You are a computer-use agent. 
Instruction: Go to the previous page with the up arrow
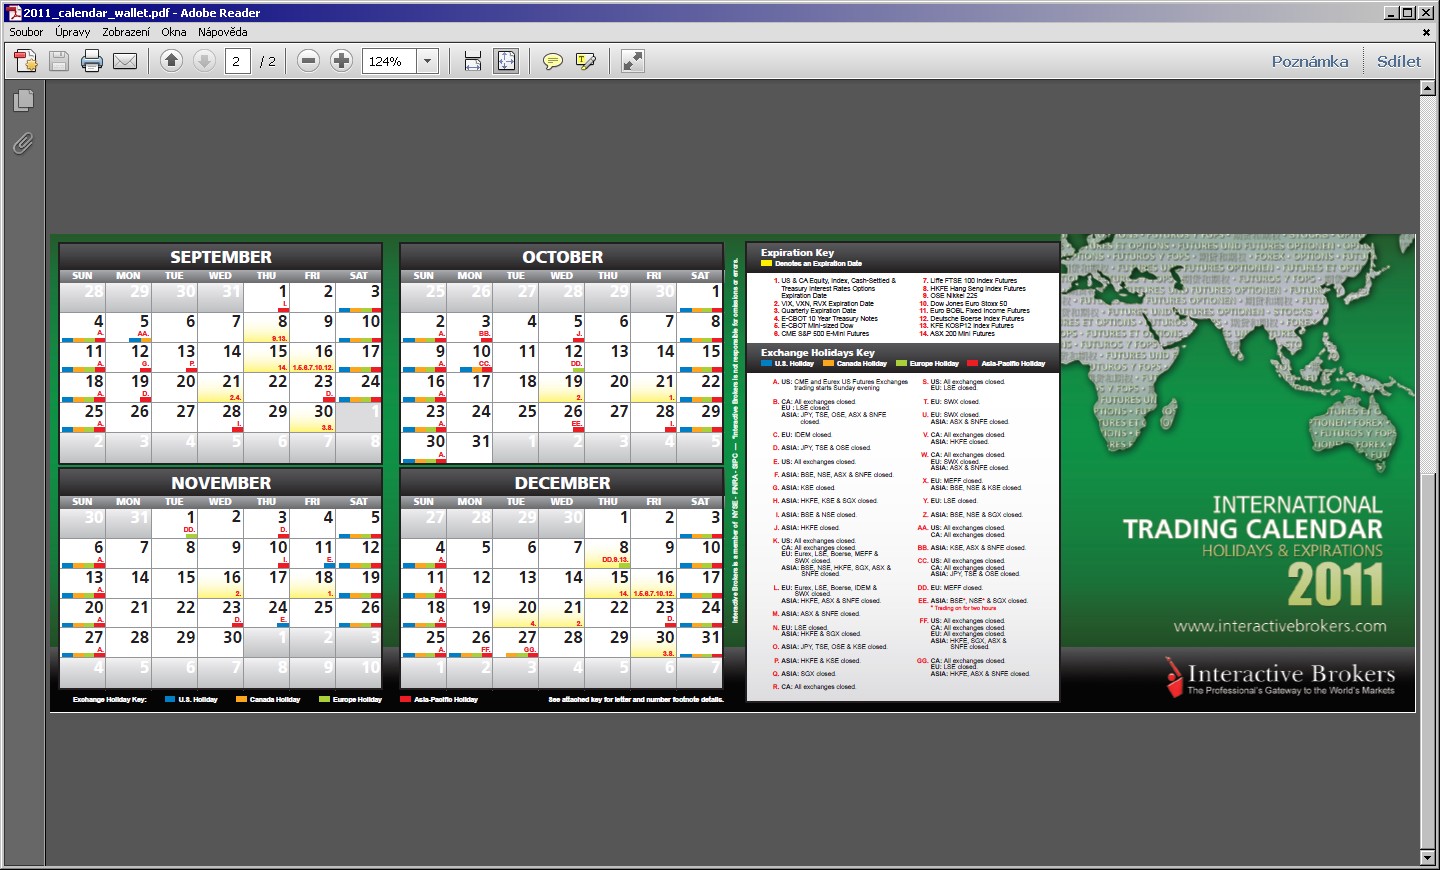pyautogui.click(x=171, y=61)
